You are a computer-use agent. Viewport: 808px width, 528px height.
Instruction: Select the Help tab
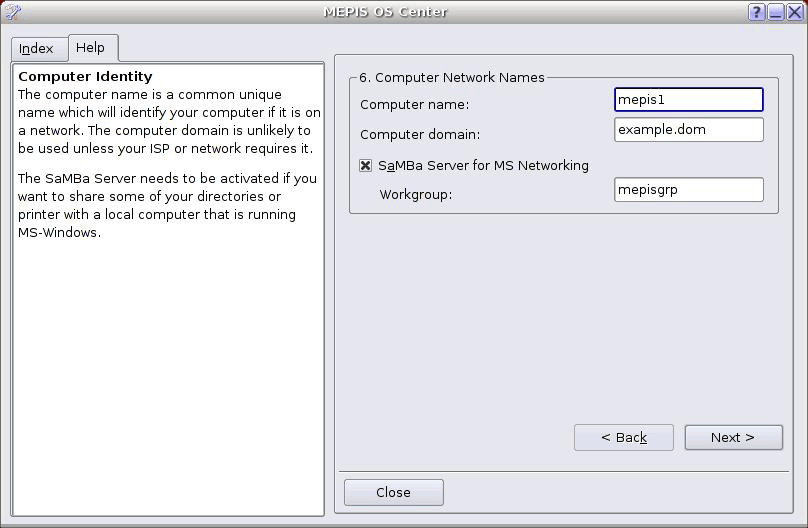tap(90, 48)
